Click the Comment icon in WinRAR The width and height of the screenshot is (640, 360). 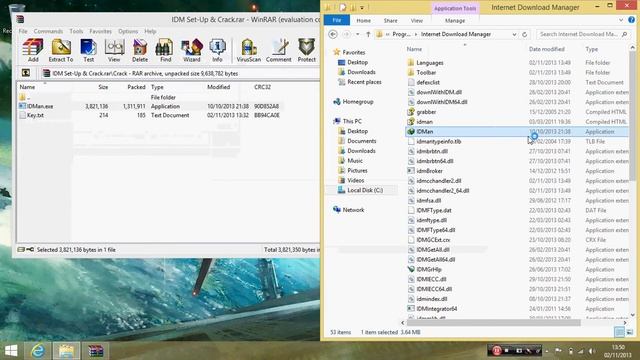click(279, 50)
